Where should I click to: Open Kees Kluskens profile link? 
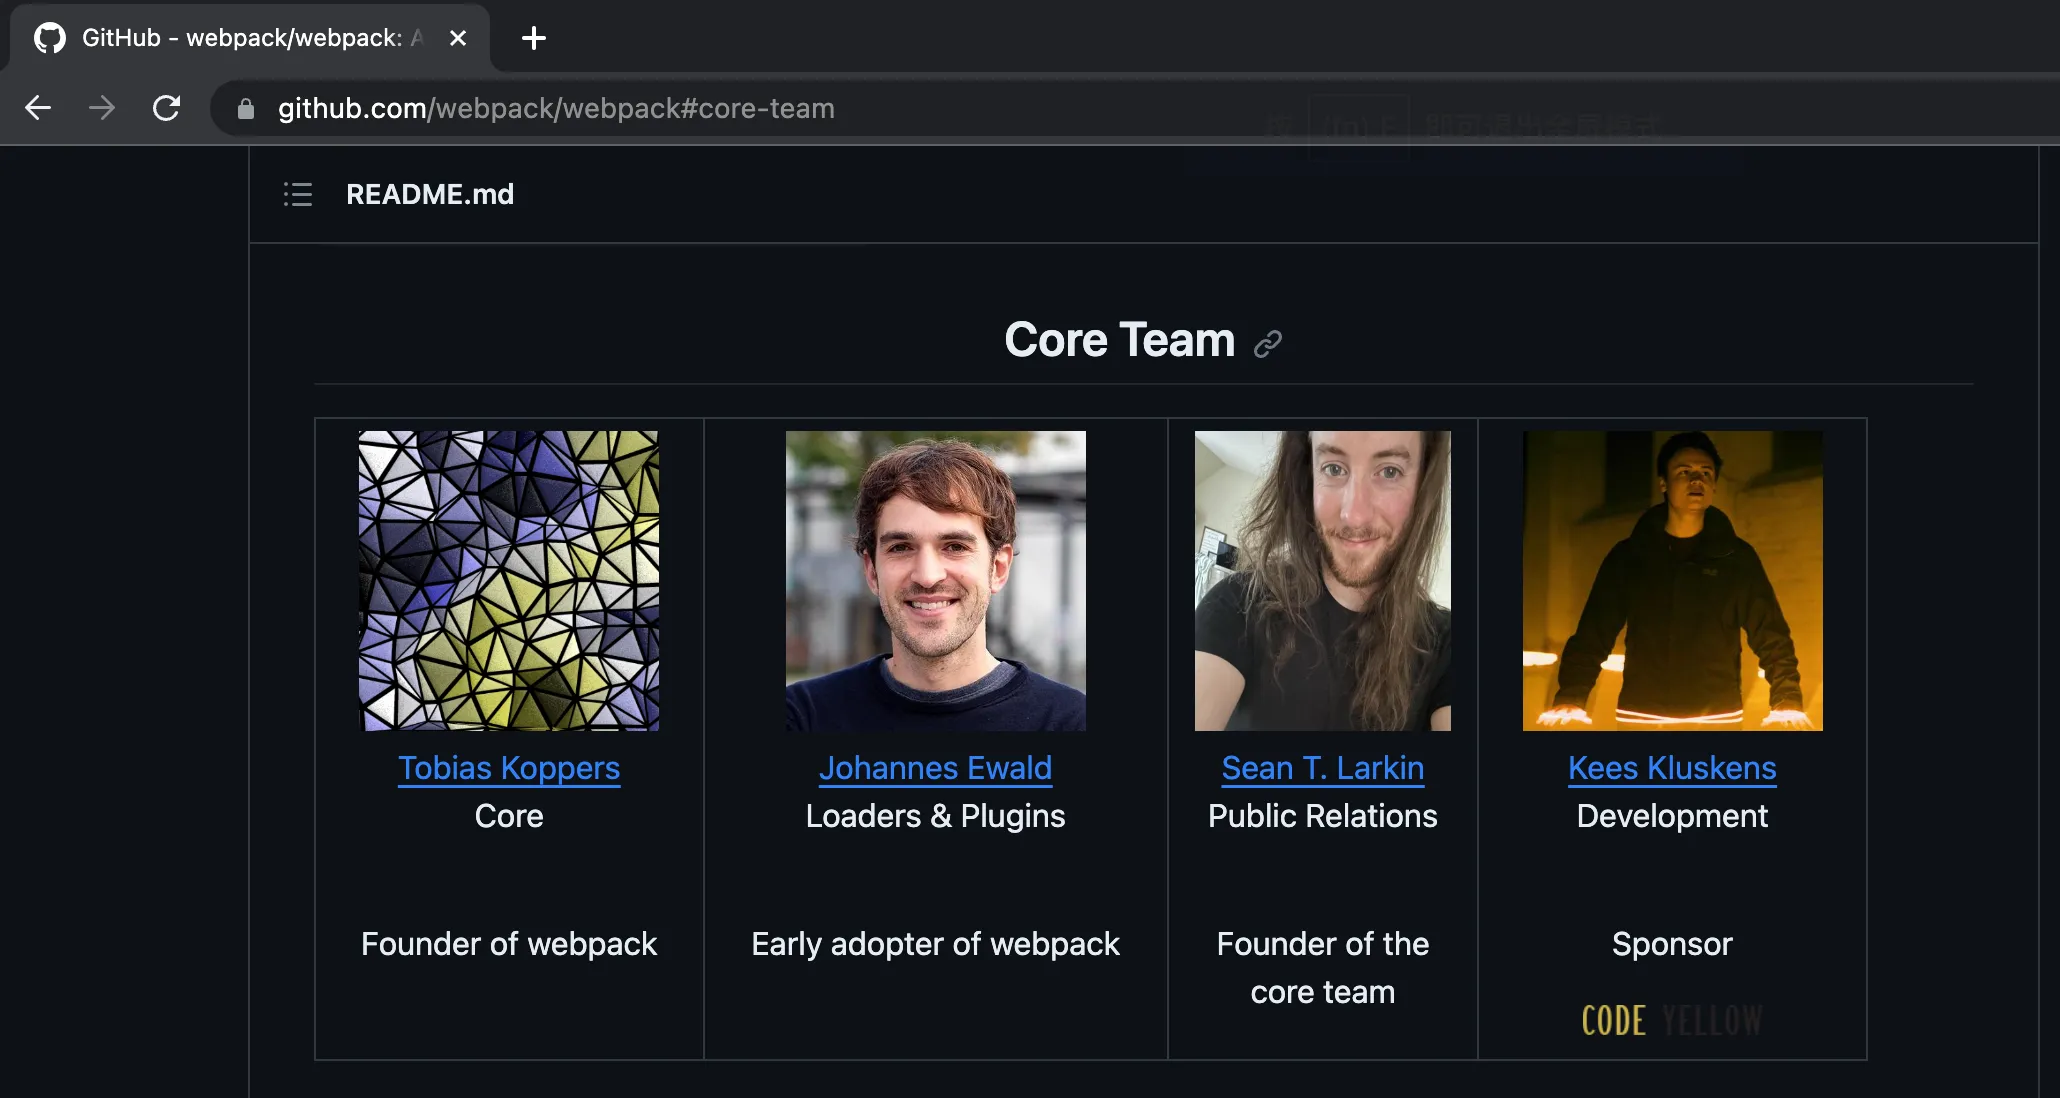point(1672,768)
